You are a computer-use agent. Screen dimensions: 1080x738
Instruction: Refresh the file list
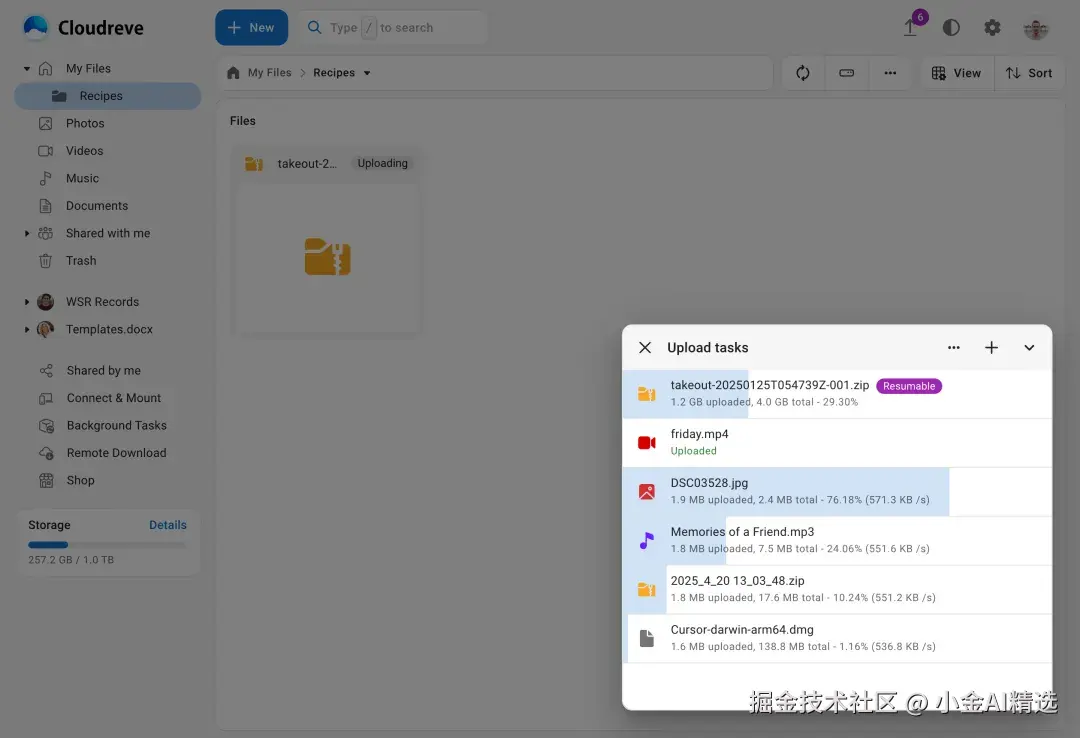[802, 73]
